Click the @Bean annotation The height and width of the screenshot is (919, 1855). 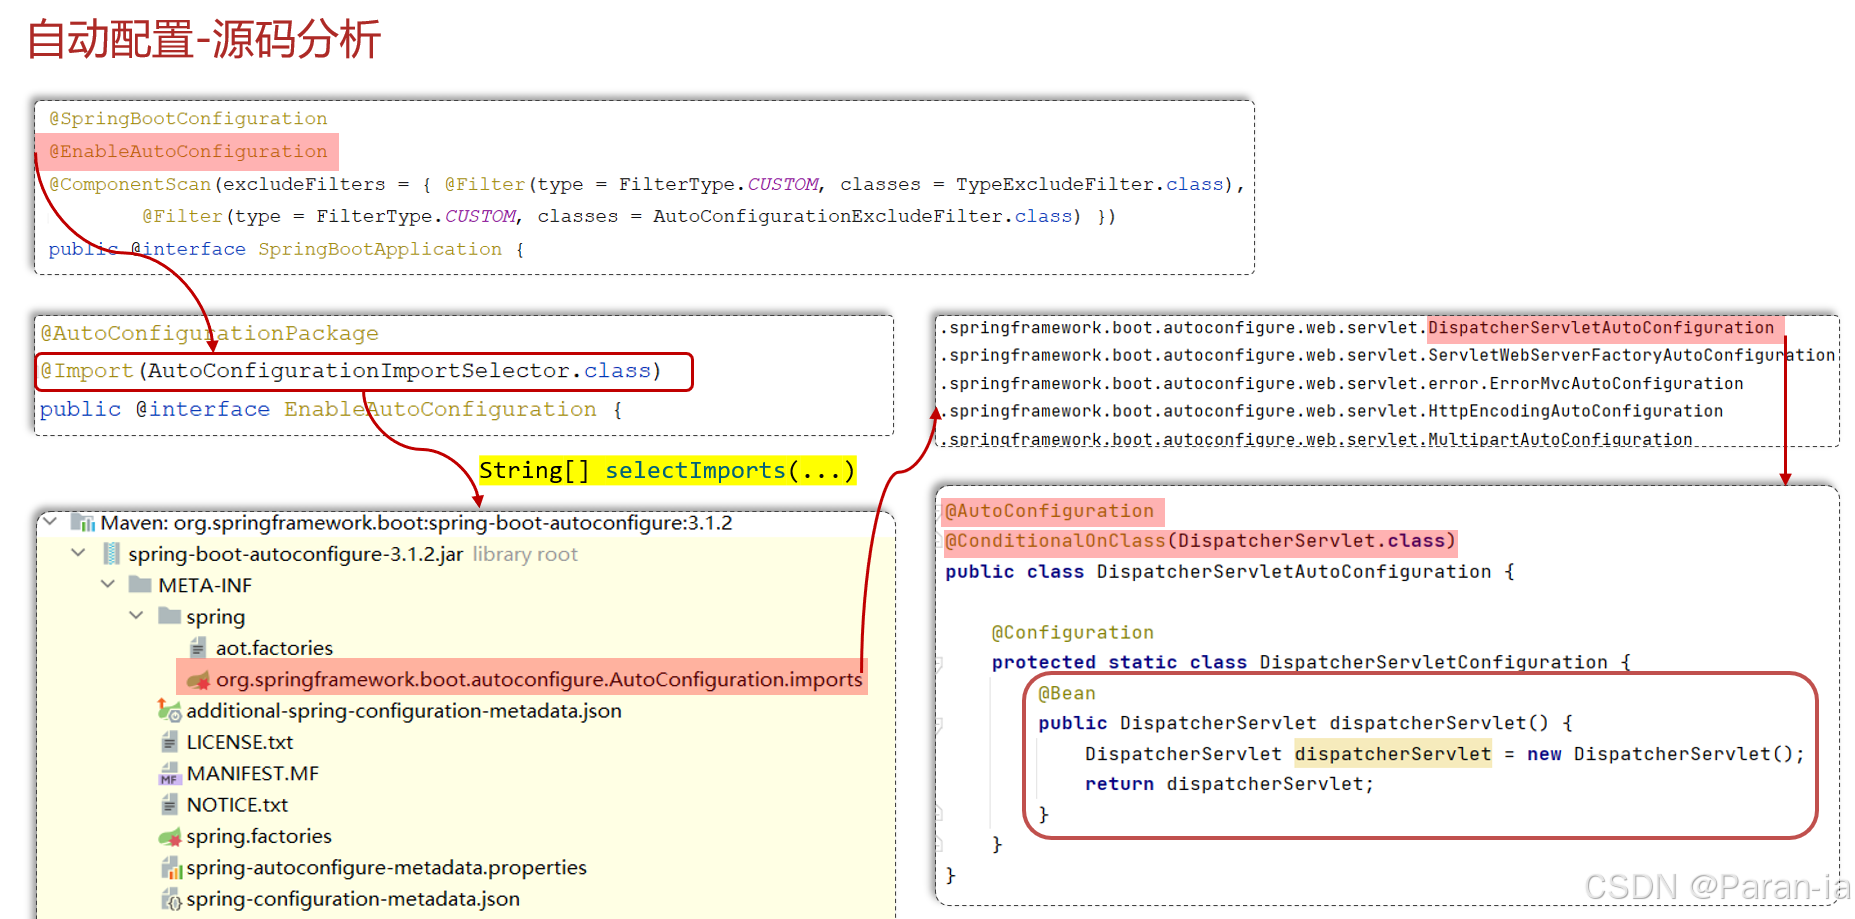1067,693
